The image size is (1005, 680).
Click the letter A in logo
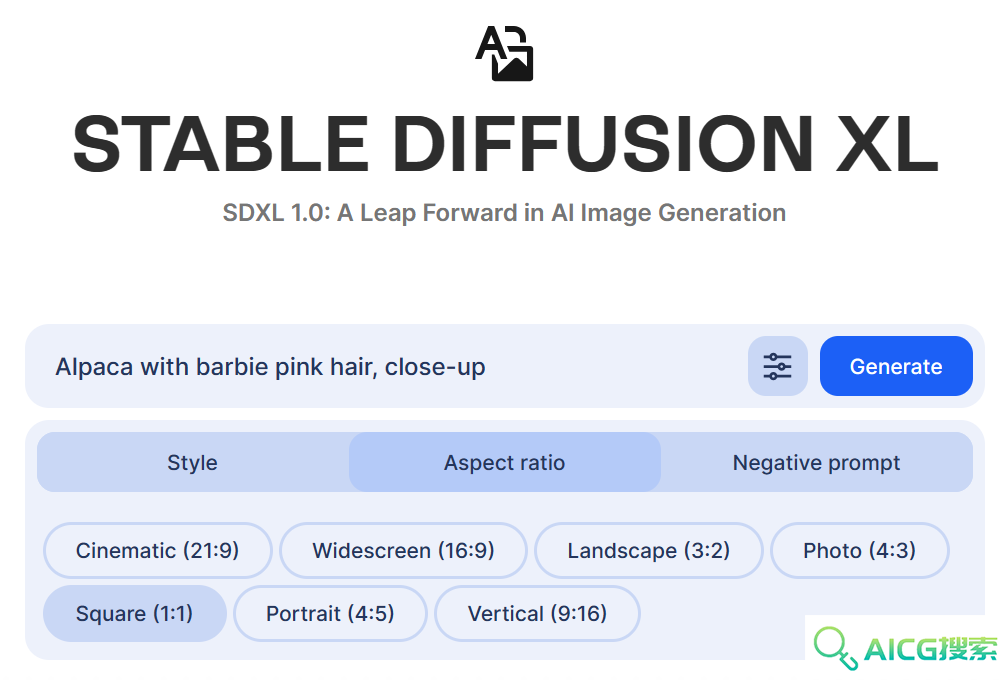(x=491, y=44)
